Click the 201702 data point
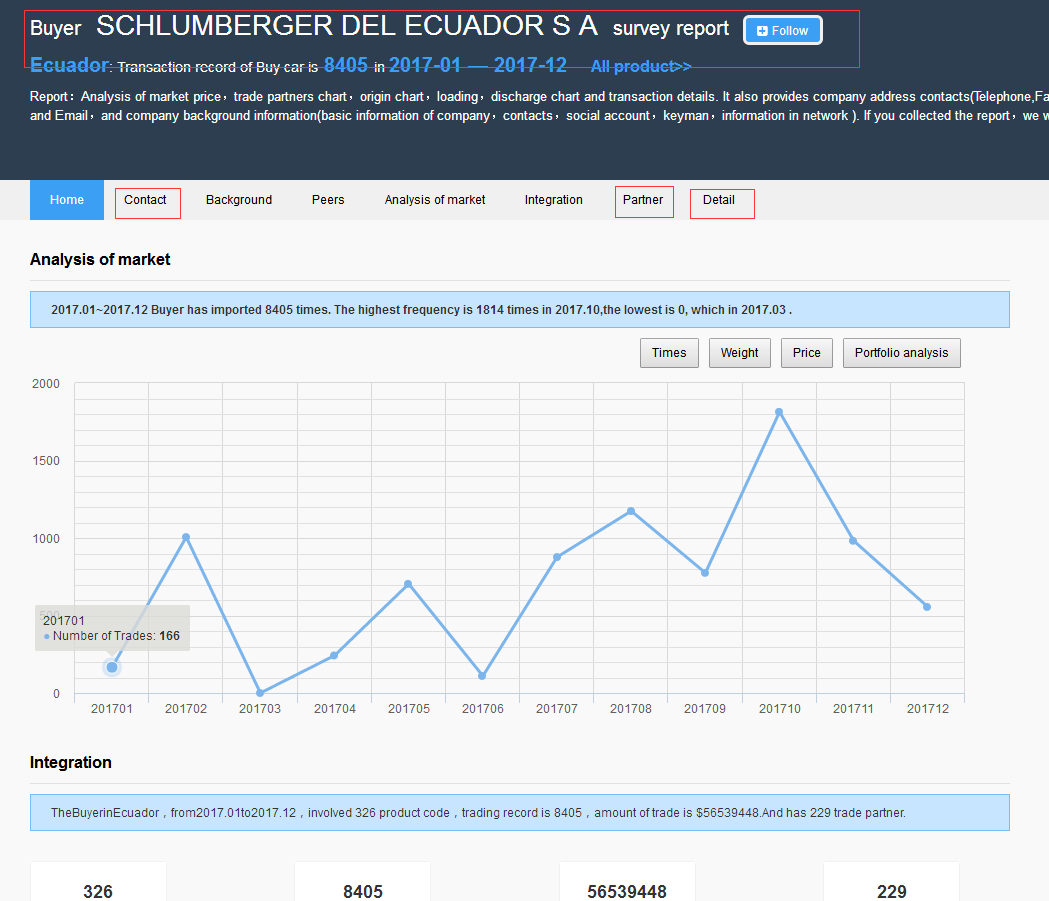The width and height of the screenshot is (1049, 901). coord(186,537)
